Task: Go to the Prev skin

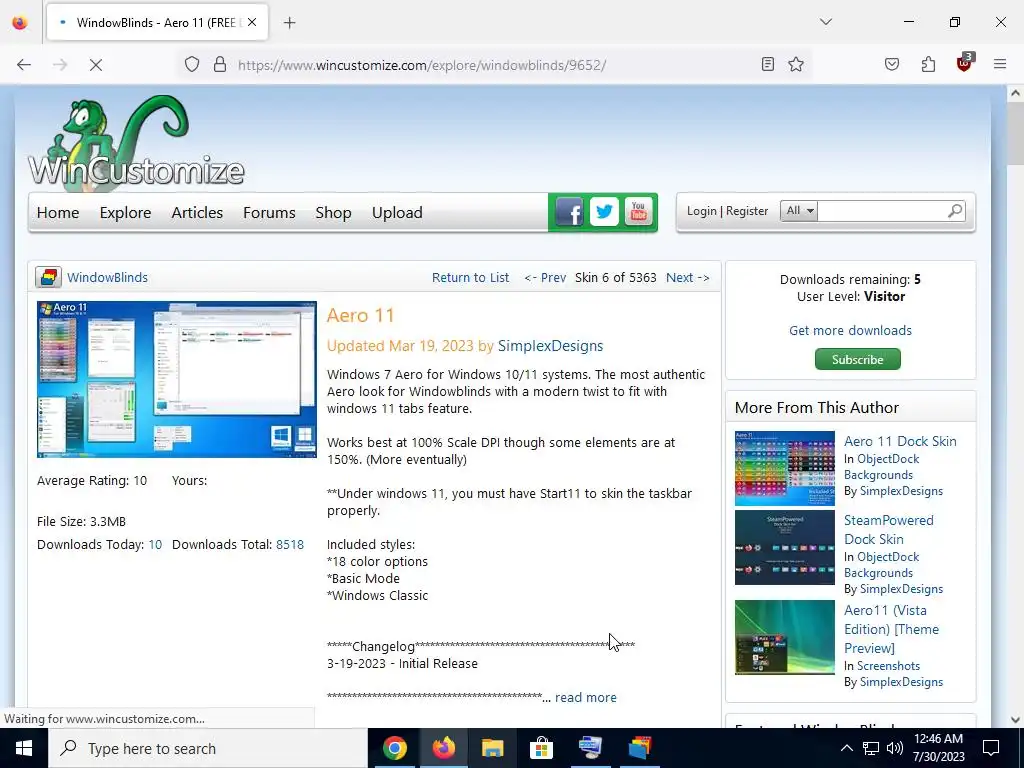Action: (545, 278)
